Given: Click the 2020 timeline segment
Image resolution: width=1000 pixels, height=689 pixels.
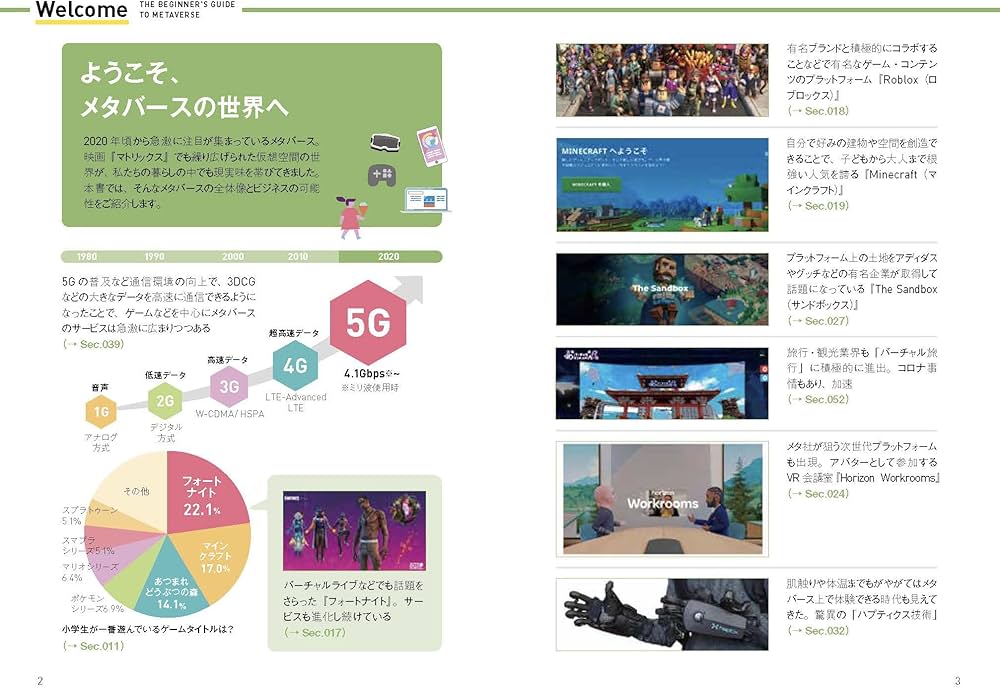Looking at the screenshot, I should [x=390, y=256].
